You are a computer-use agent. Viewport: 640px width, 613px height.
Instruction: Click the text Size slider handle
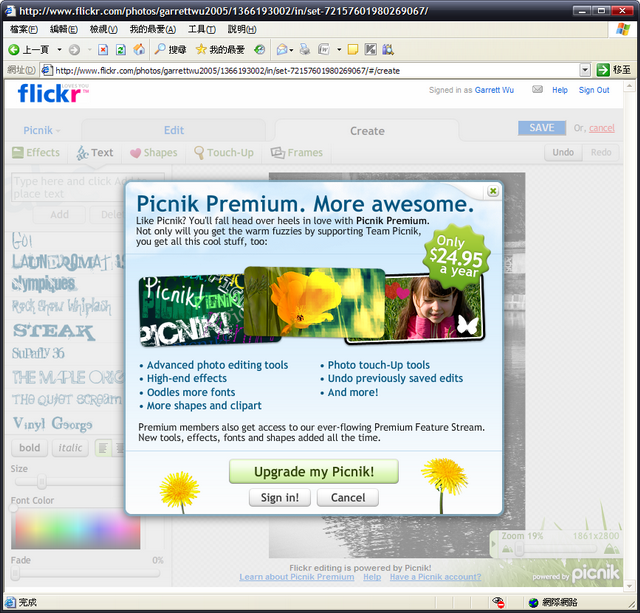click(41, 482)
